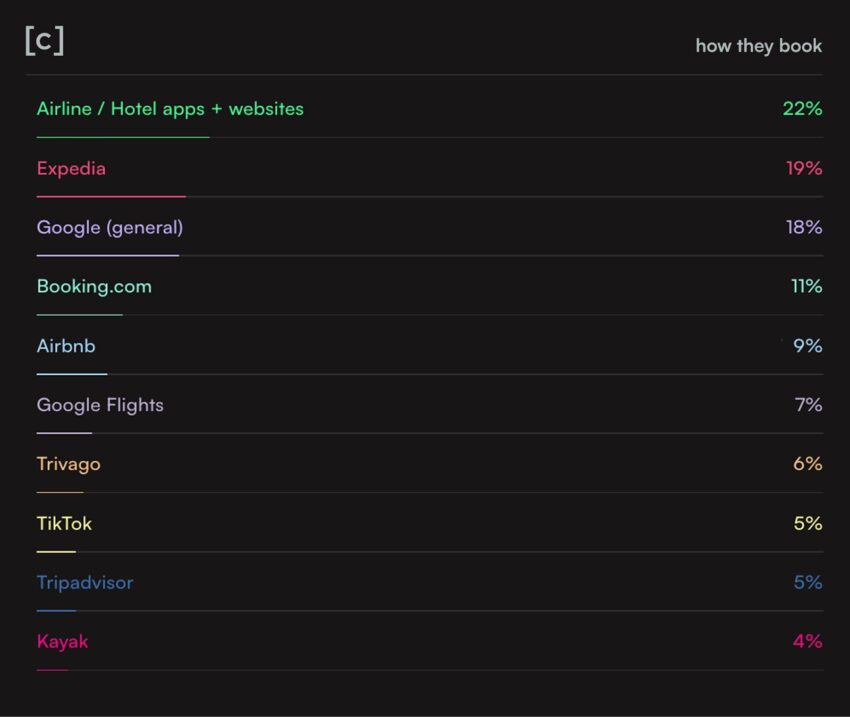Open the Booking.com entry
Screen dimensions: 850x717
94,286
